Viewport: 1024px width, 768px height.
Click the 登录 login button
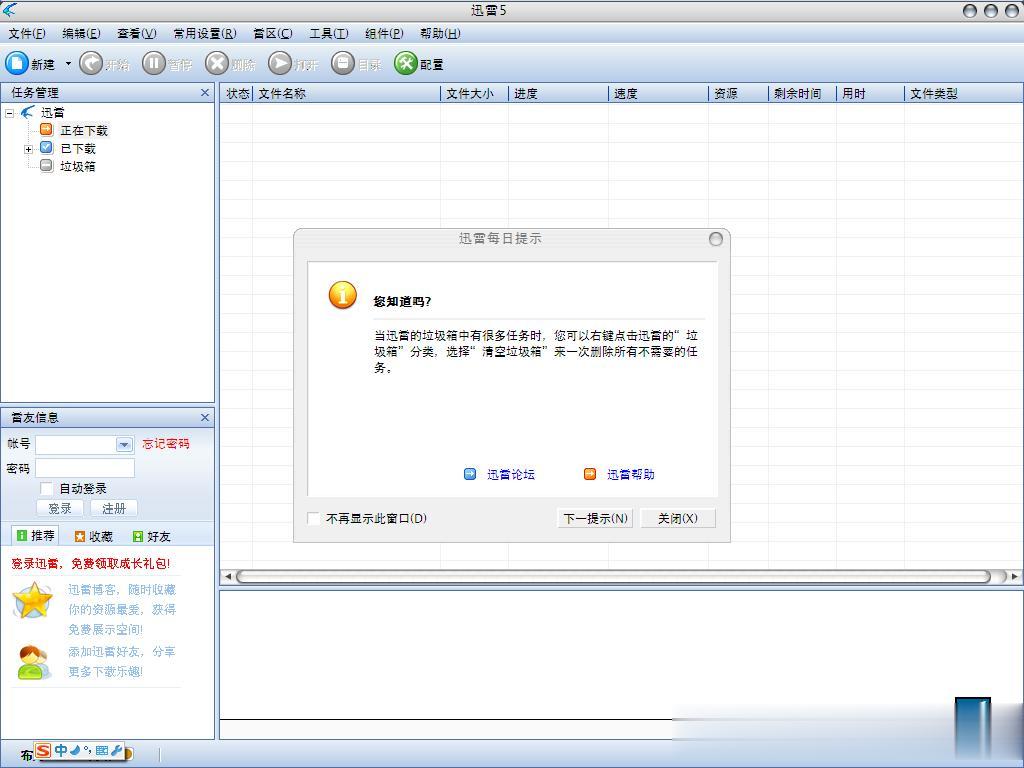click(x=60, y=508)
